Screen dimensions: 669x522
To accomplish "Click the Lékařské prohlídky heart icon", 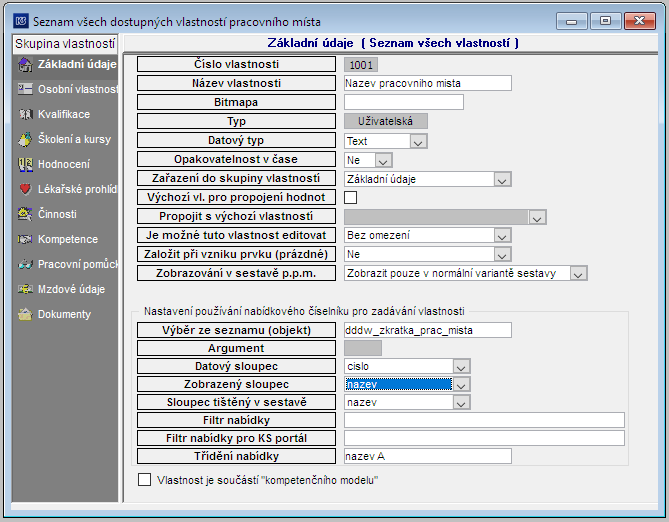I will (25, 189).
